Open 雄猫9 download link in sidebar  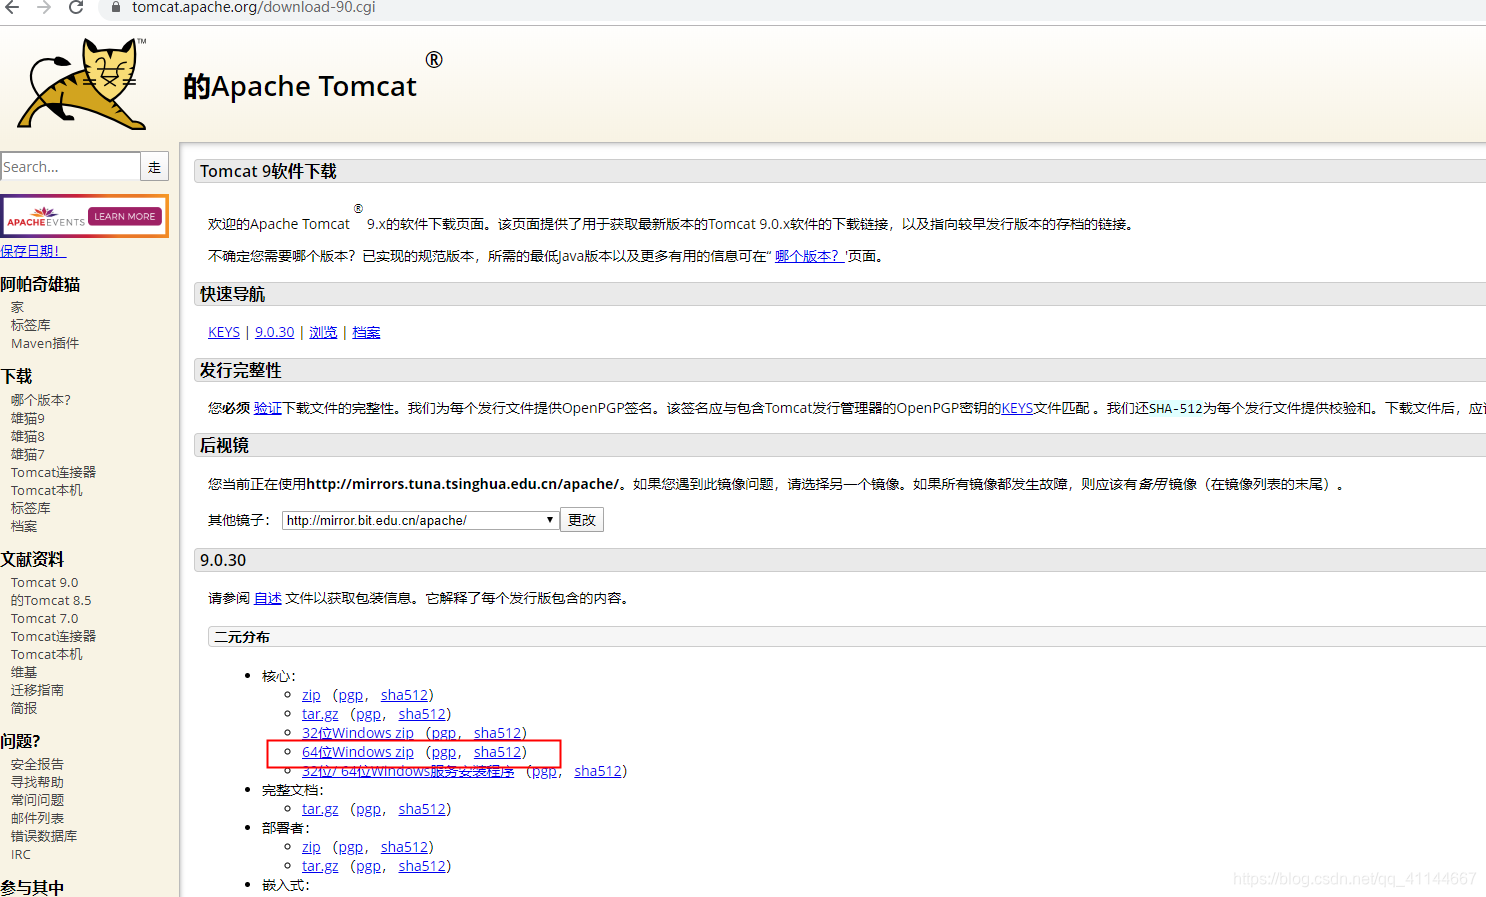coord(28,418)
